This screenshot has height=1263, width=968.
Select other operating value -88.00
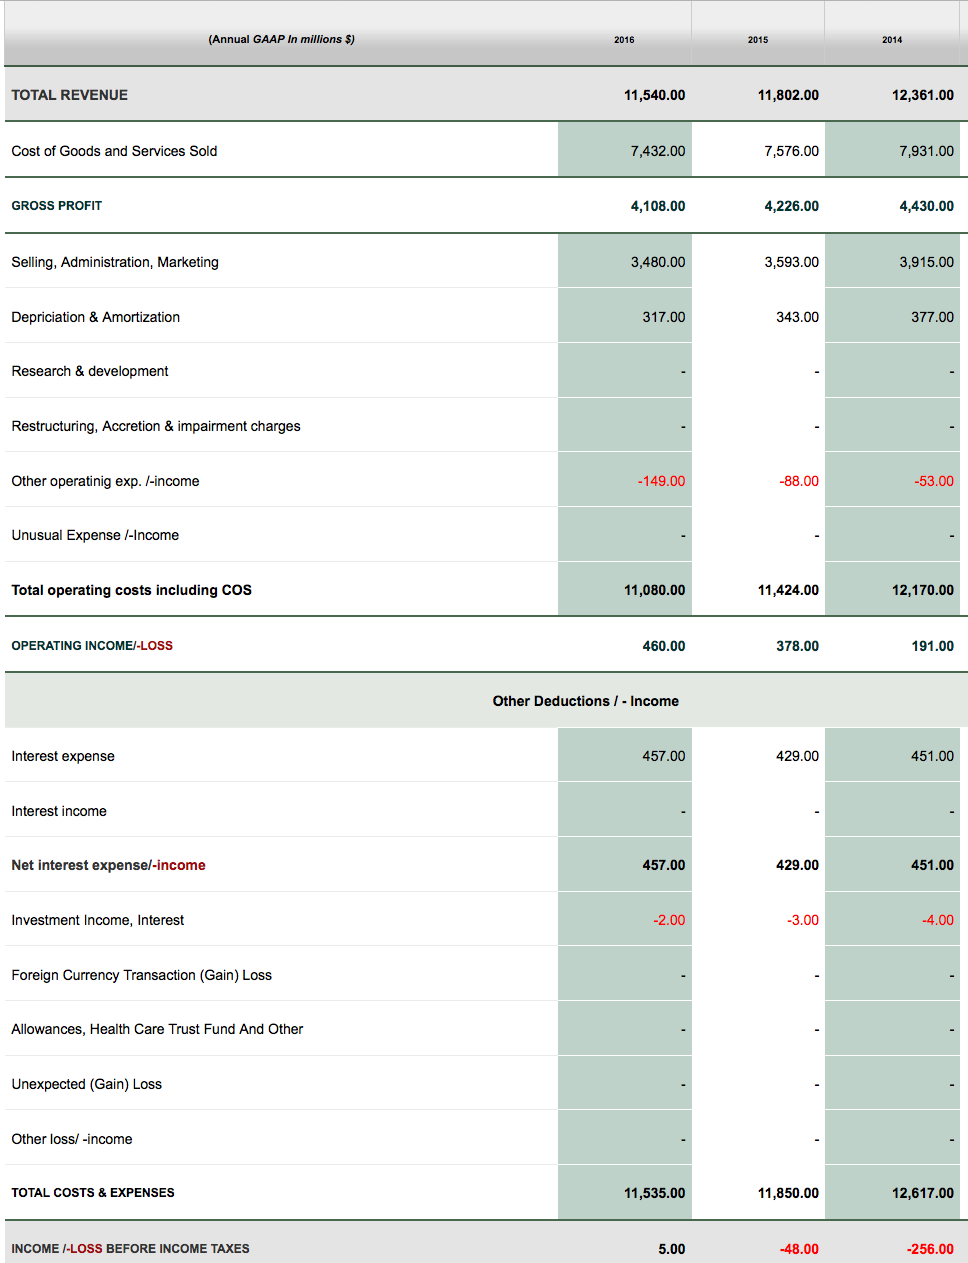click(799, 481)
